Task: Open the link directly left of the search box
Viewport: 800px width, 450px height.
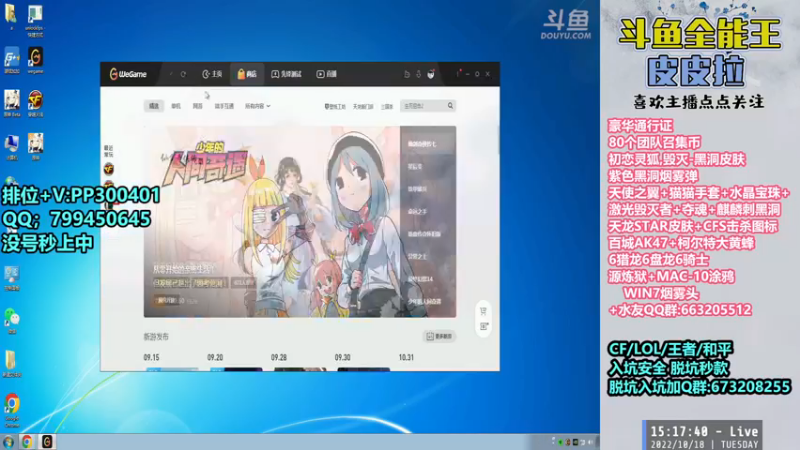Action: 387,107
